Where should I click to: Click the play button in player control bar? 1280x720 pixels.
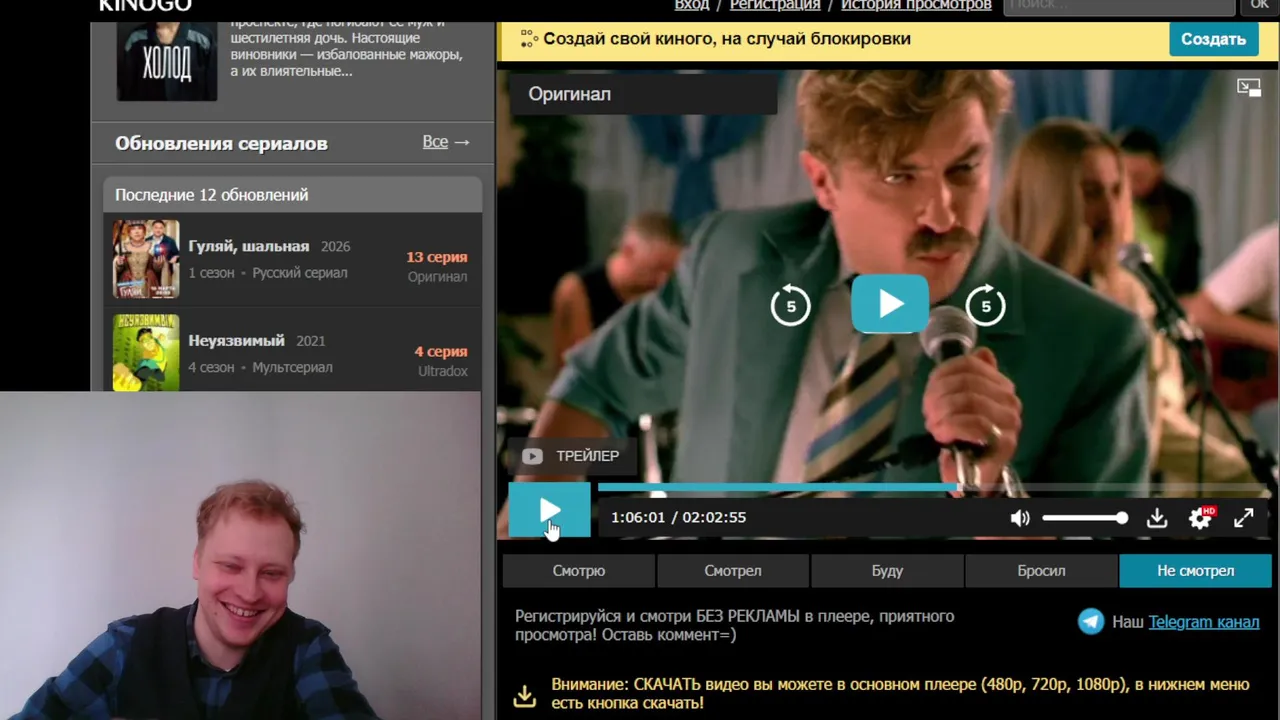coord(549,512)
